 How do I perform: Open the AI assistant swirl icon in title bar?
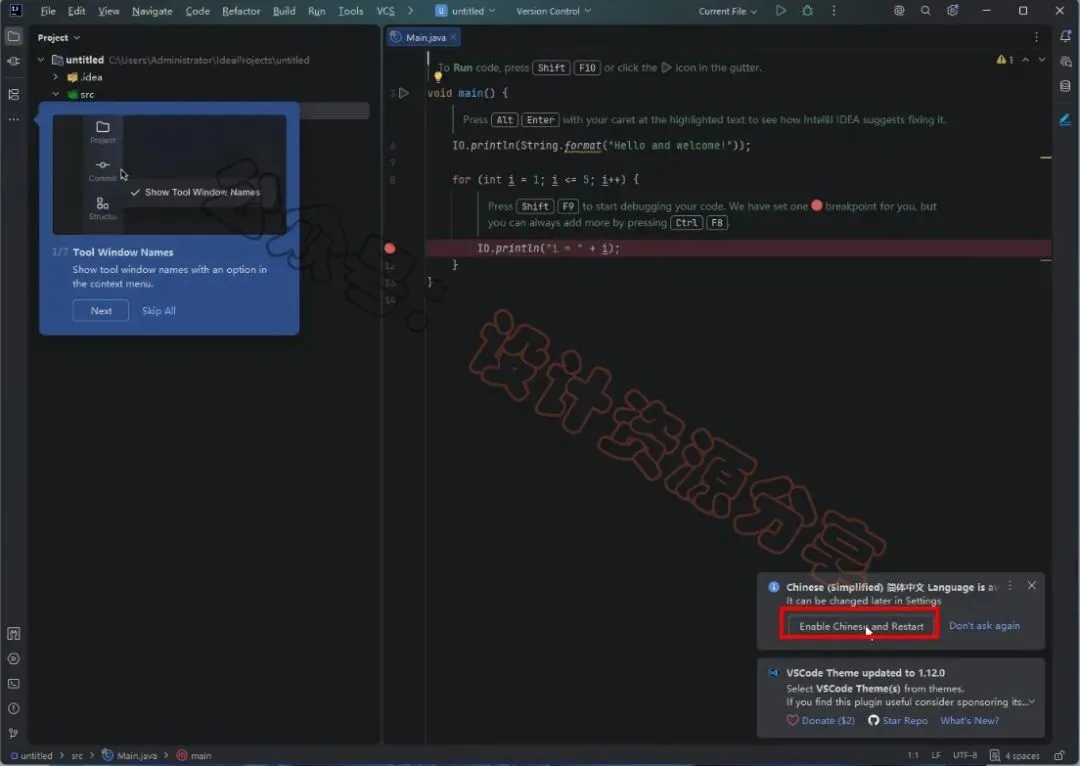coord(899,11)
